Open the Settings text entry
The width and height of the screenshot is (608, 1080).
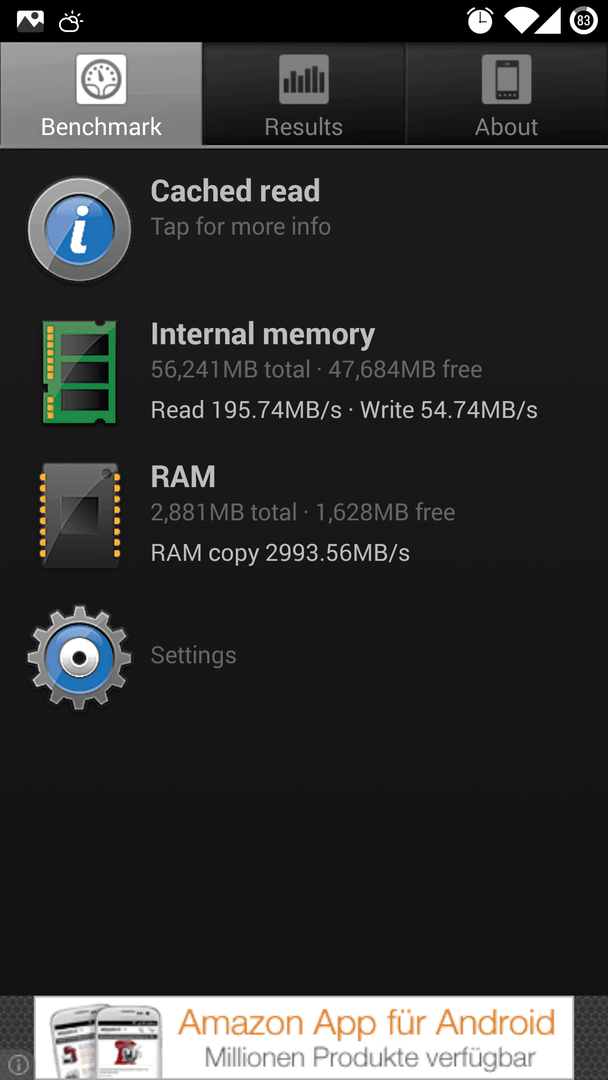tap(193, 655)
